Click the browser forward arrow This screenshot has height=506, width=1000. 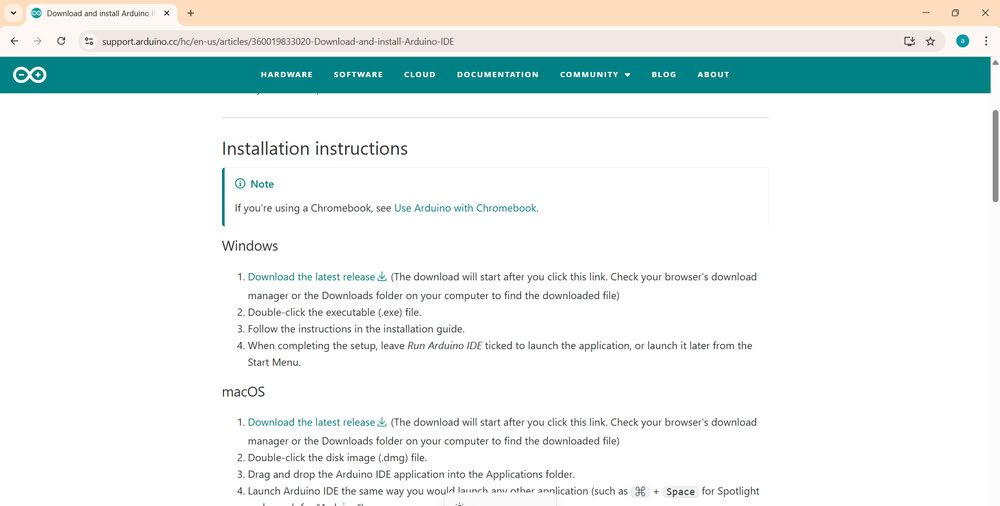coord(38,41)
